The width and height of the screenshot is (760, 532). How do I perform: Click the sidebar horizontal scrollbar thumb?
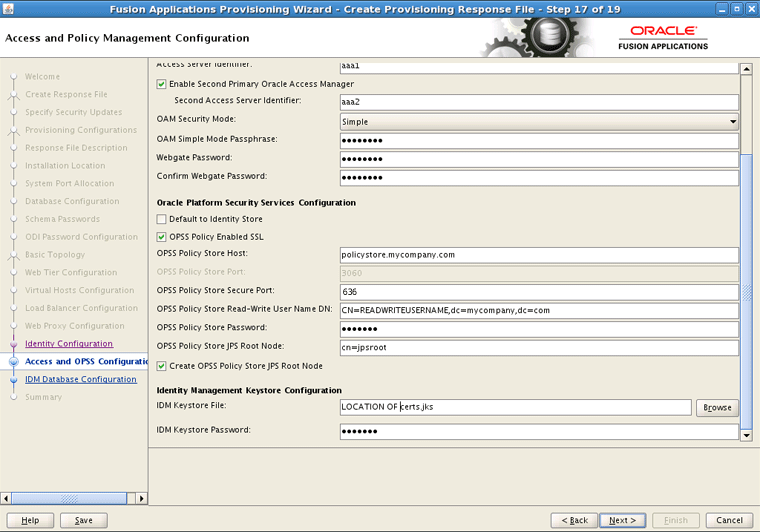tap(69, 498)
